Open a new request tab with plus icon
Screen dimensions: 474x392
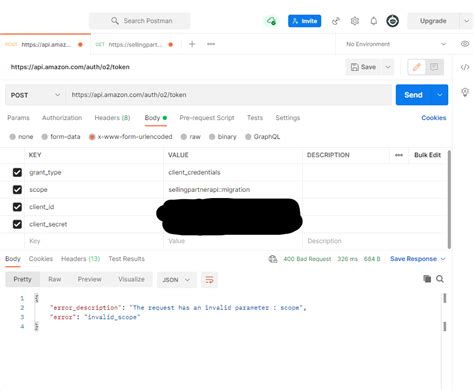pos(192,44)
